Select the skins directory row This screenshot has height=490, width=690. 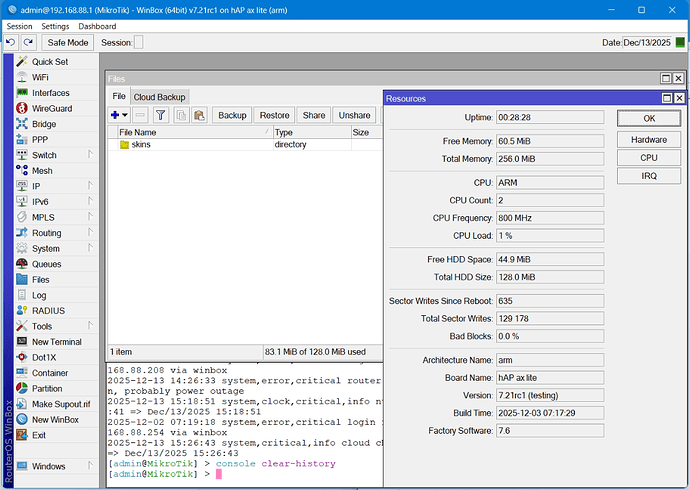pos(245,145)
